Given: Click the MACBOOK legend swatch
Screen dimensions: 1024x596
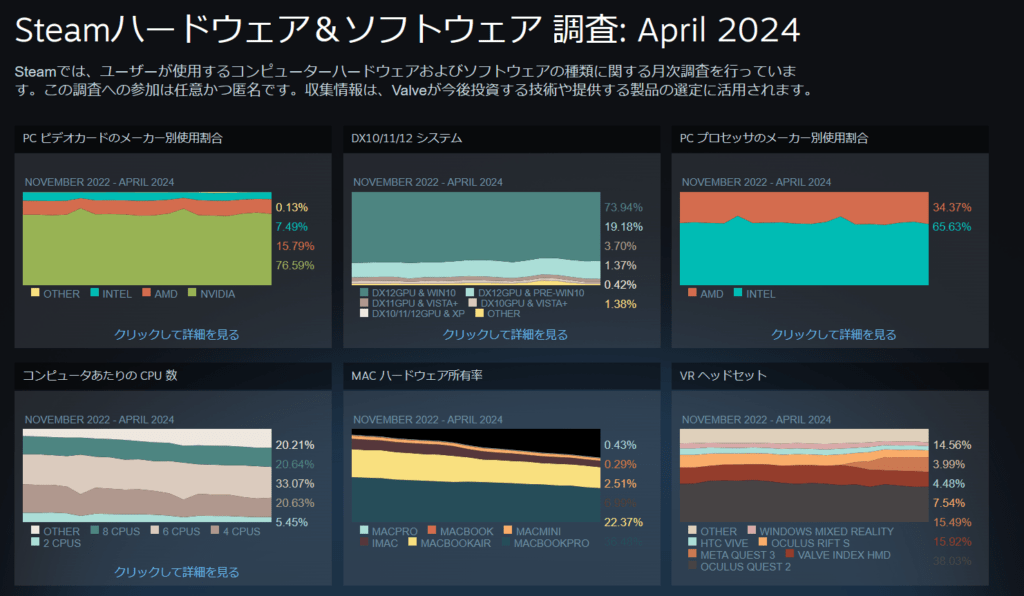Looking at the screenshot, I should coord(432,530).
